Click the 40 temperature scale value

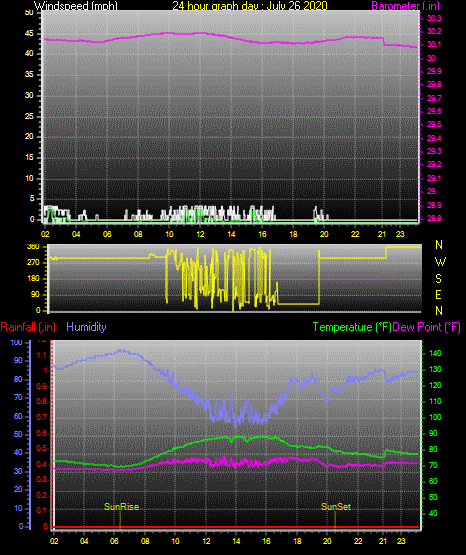pos(433,513)
